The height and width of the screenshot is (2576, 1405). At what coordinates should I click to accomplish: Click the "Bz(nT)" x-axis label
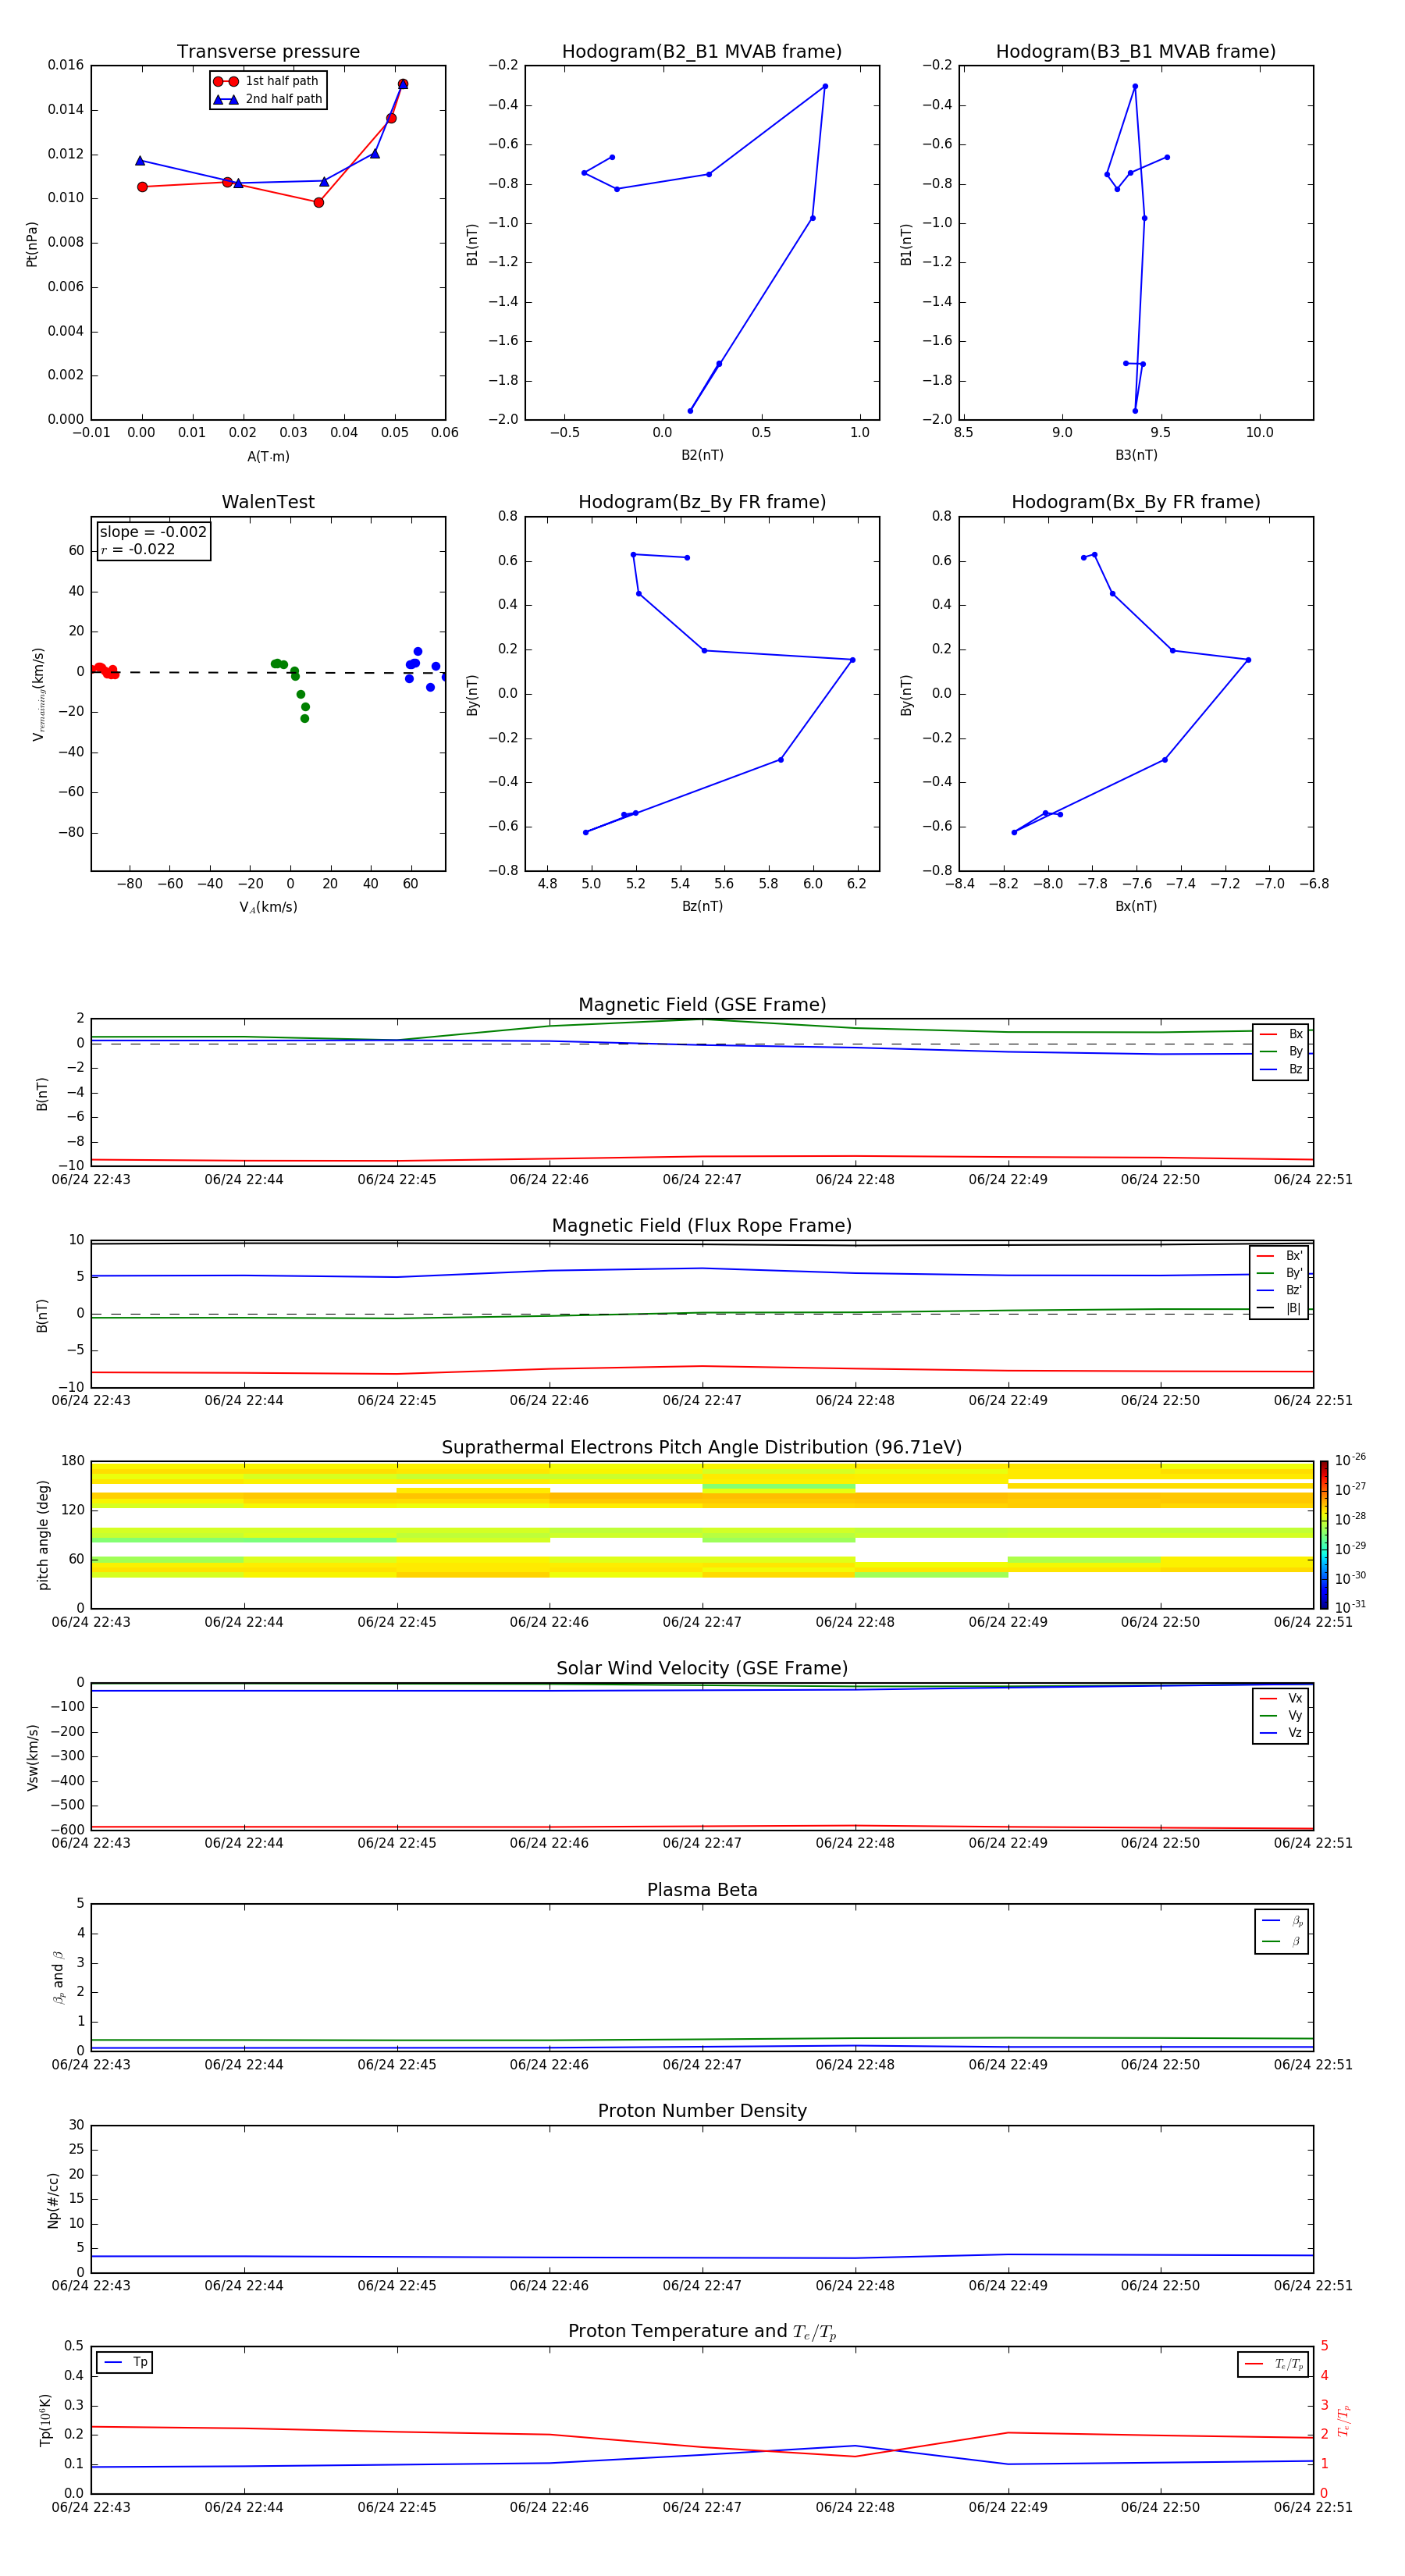click(x=702, y=906)
